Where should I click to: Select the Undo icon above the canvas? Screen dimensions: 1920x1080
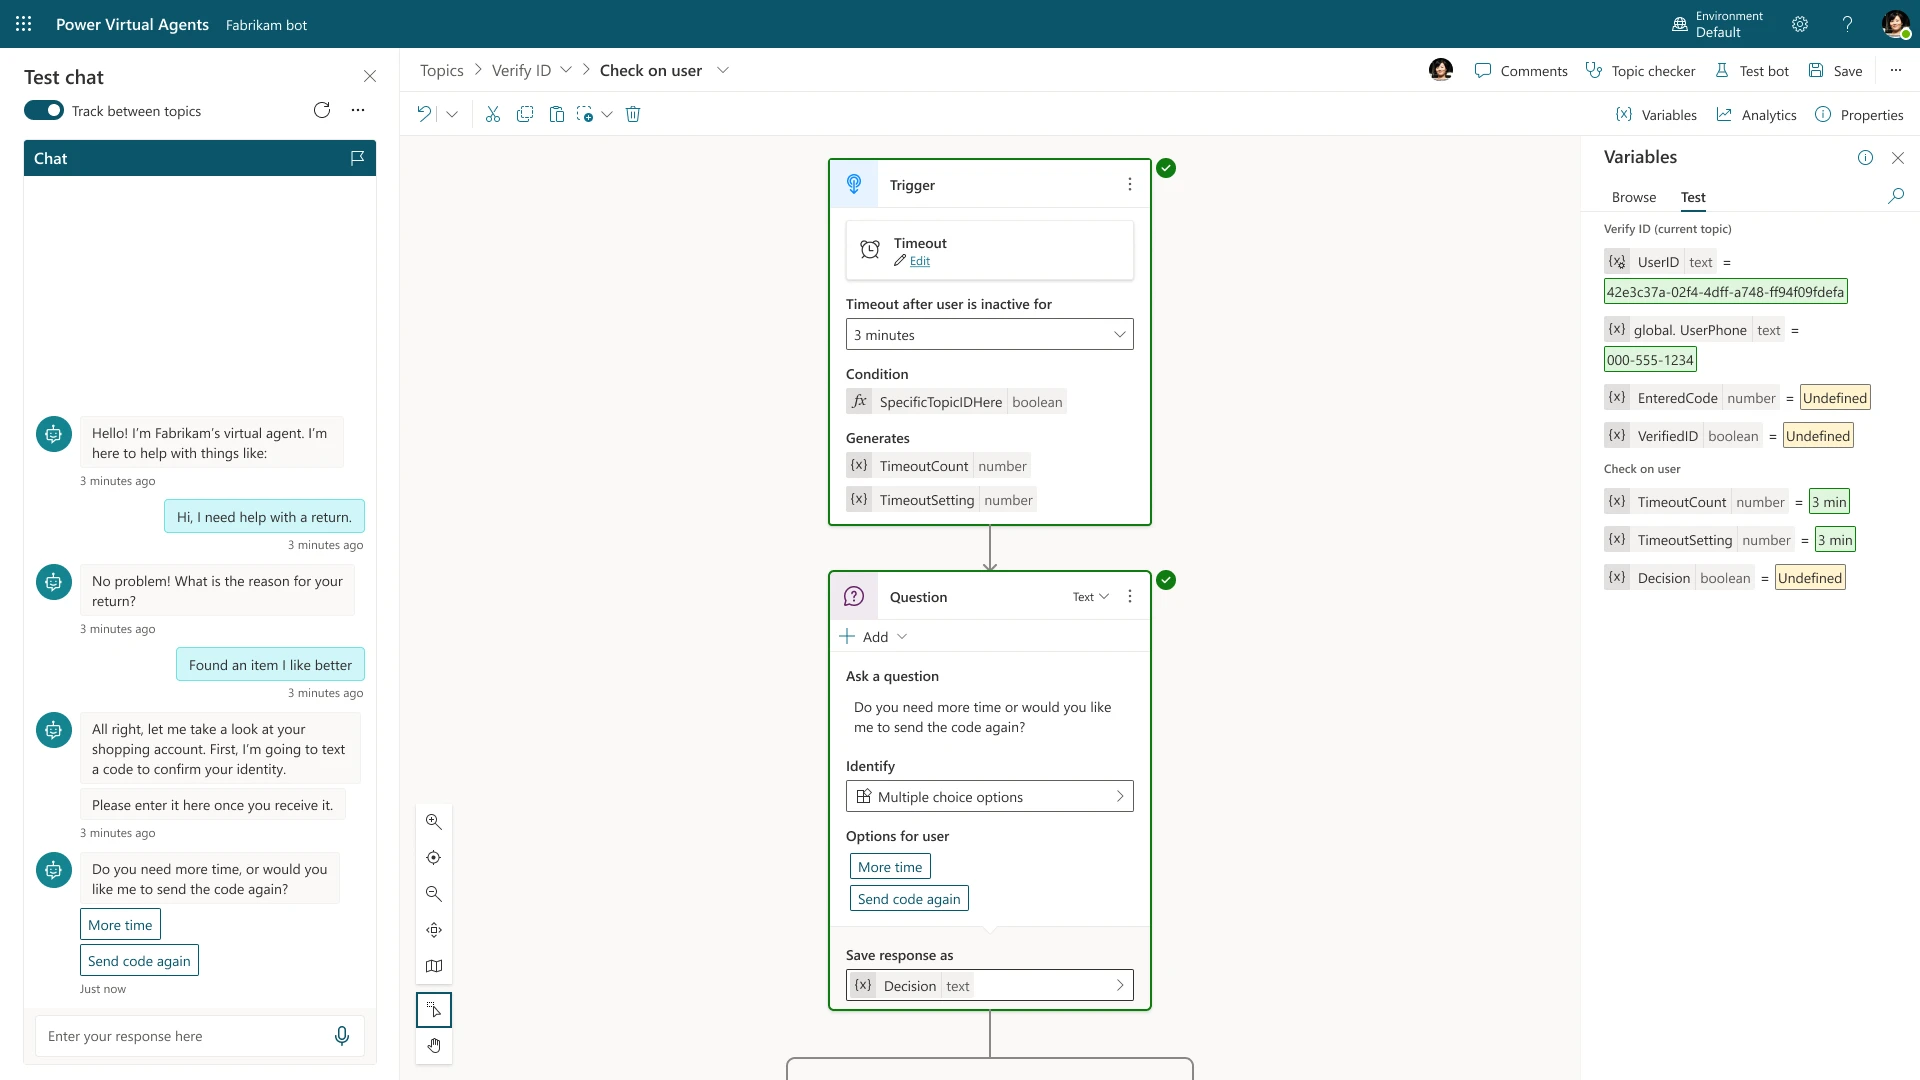click(x=422, y=113)
